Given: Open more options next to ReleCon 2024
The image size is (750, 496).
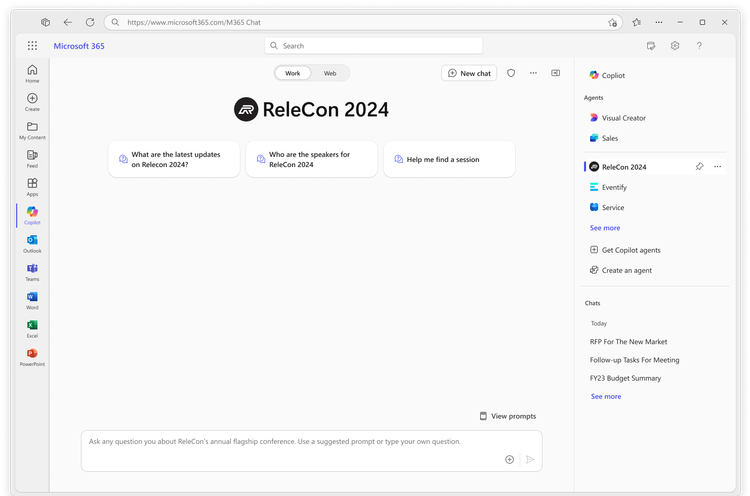Looking at the screenshot, I should [717, 166].
